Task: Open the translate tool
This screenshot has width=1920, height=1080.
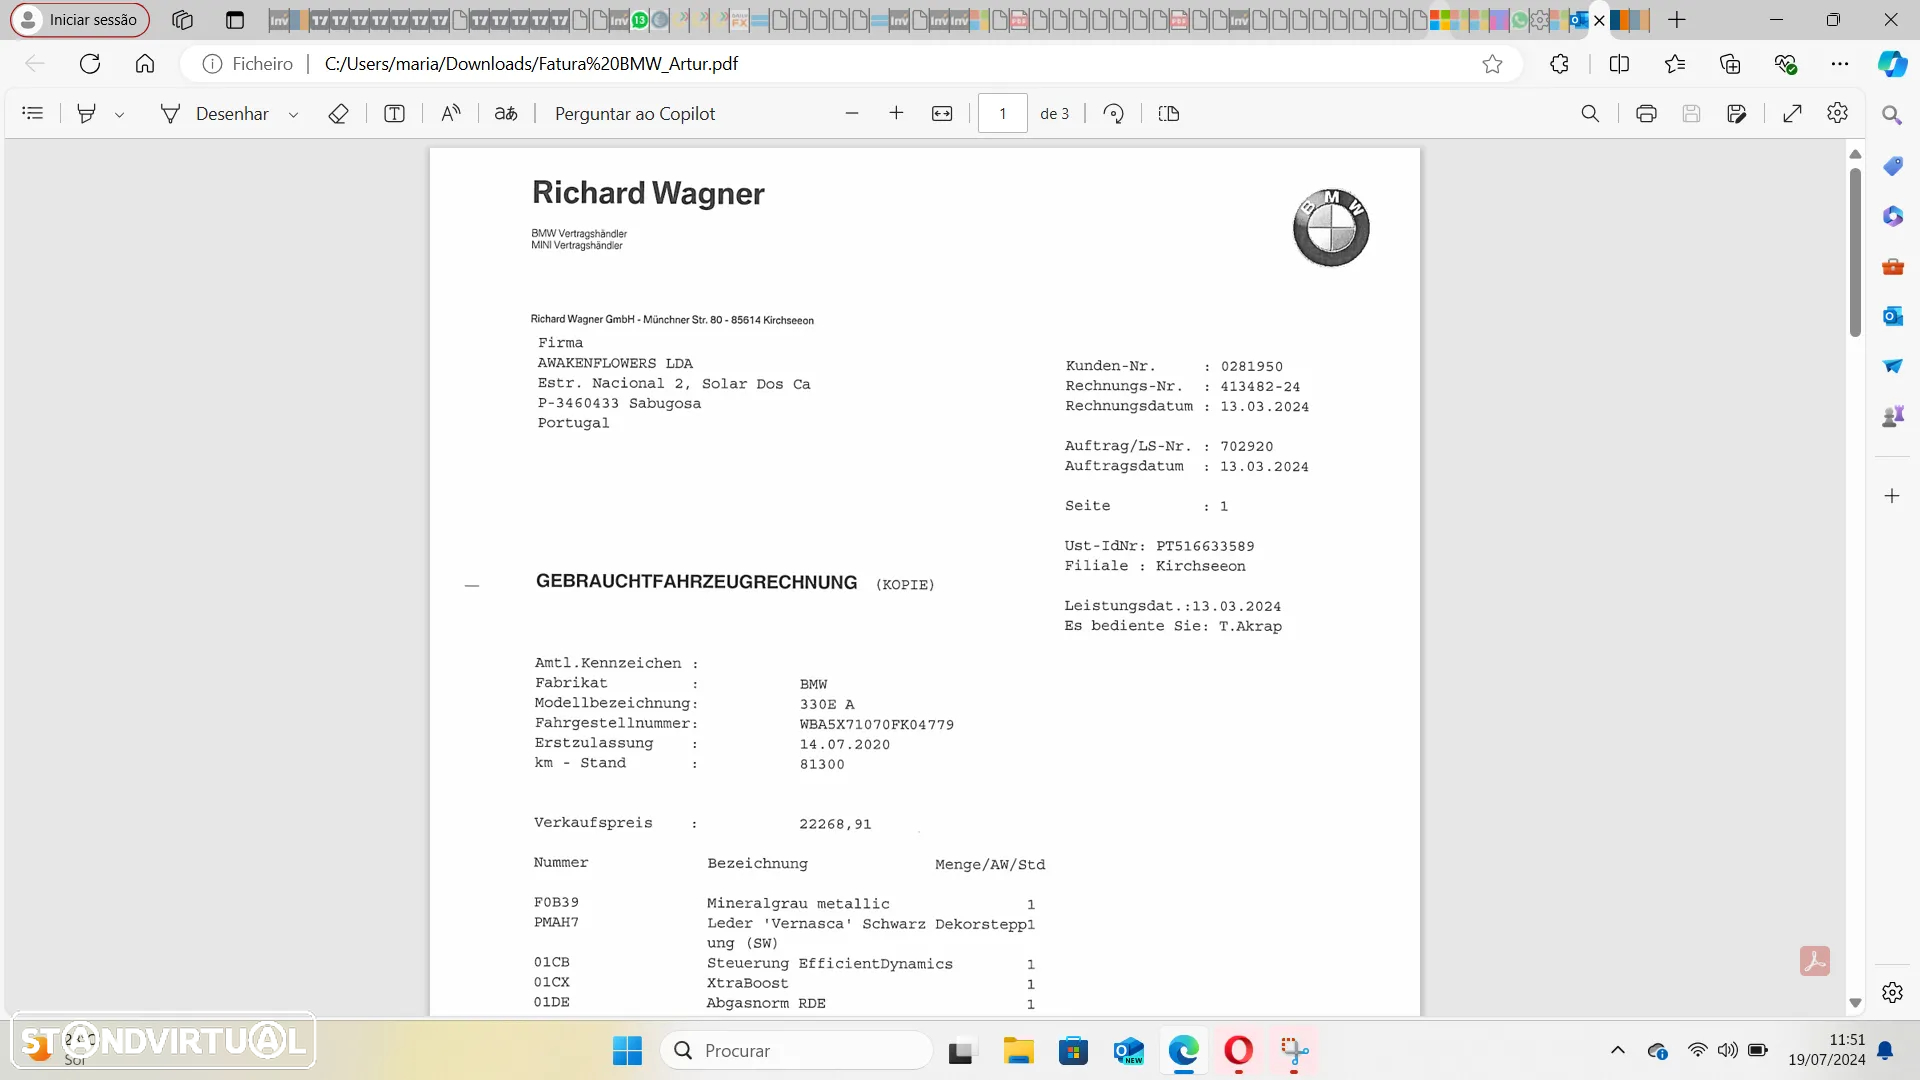Action: (x=506, y=113)
